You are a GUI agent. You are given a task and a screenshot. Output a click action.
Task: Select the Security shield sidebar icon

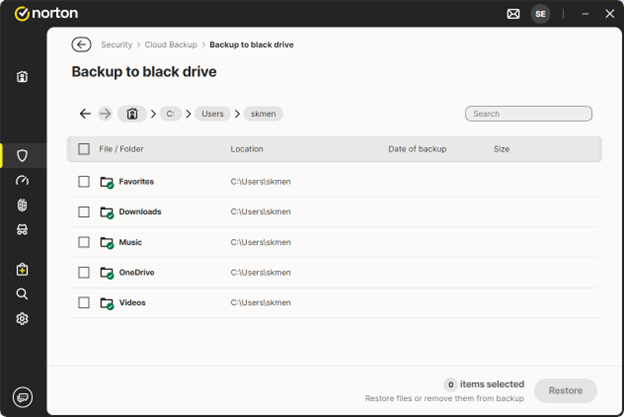click(x=22, y=156)
